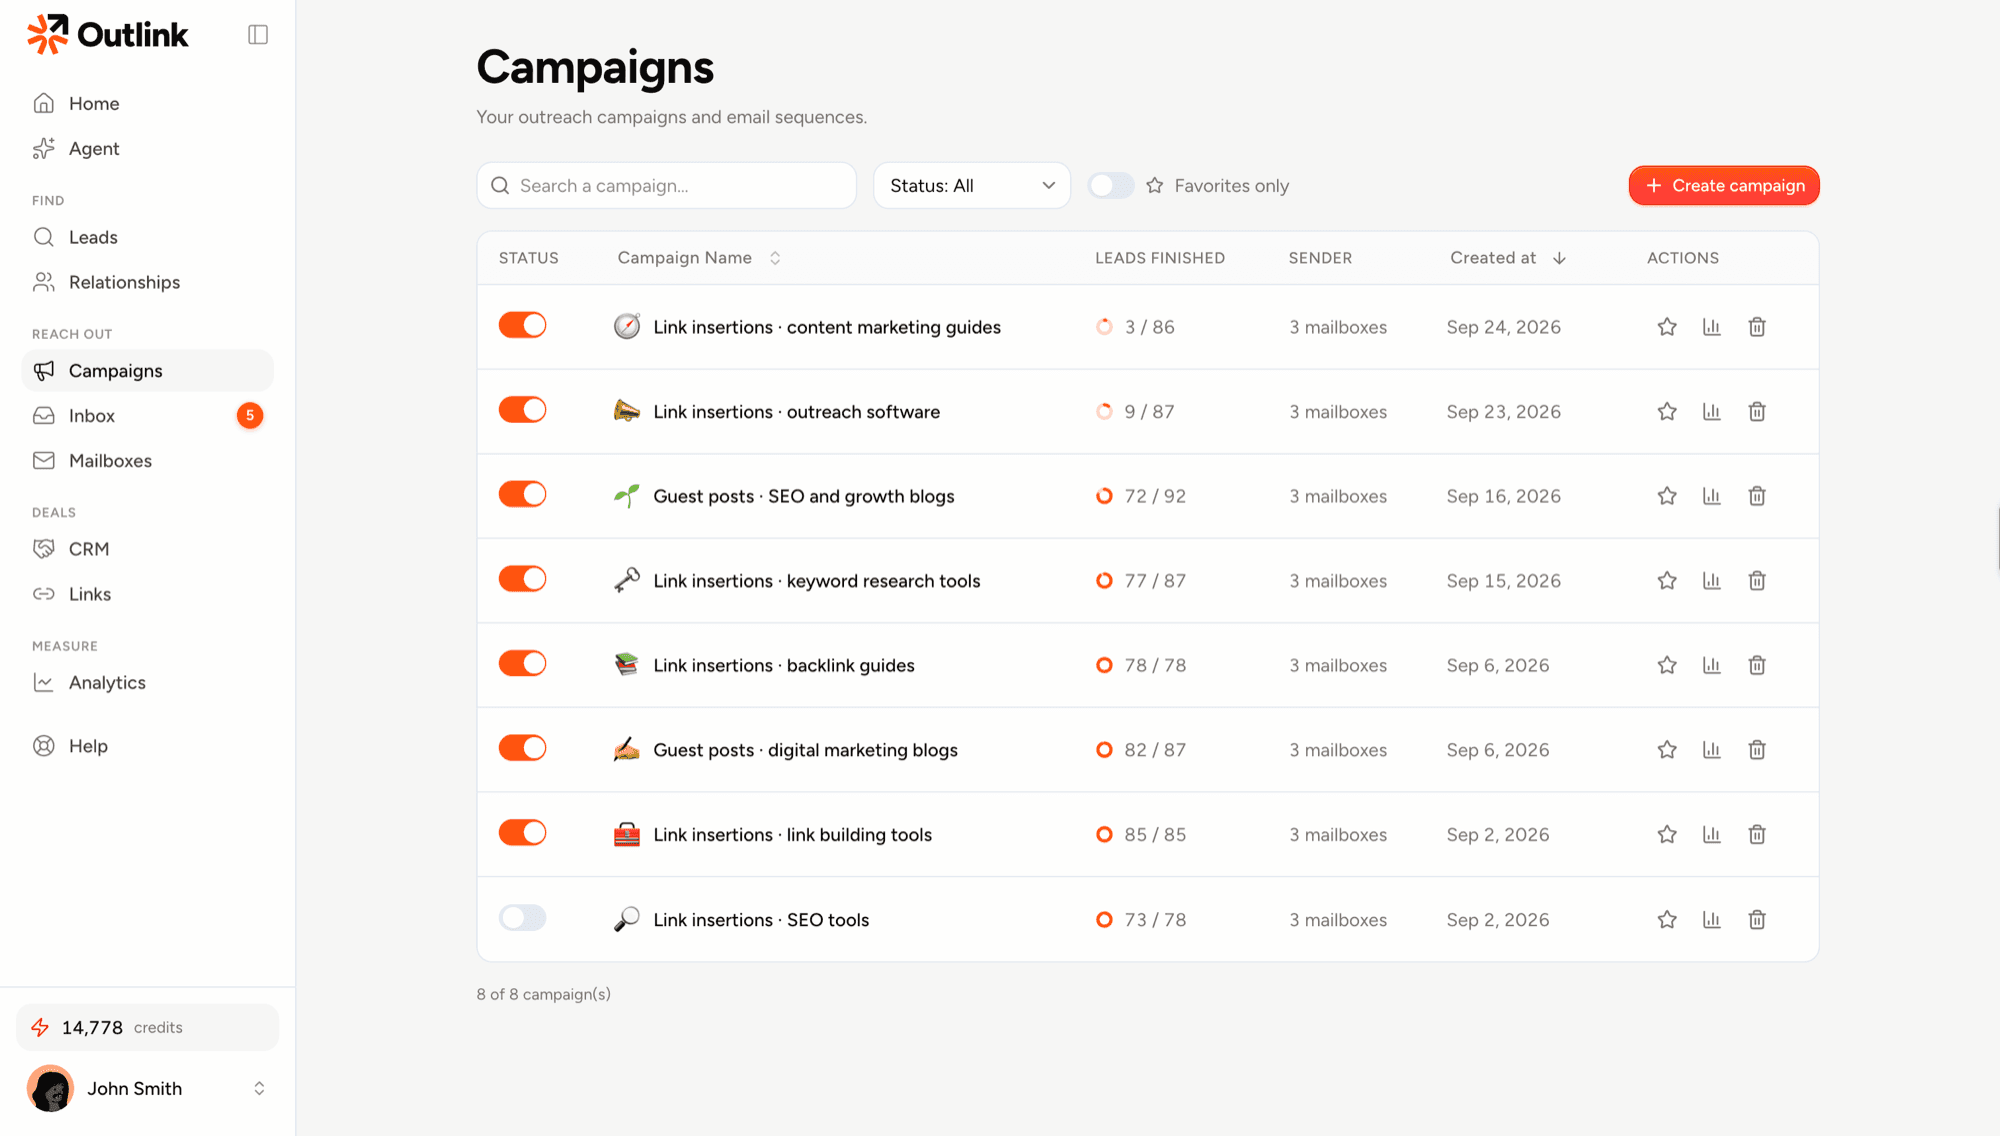This screenshot has width=2000, height=1136.
Task: Star the keyword research tools campaign
Action: [x=1667, y=581]
